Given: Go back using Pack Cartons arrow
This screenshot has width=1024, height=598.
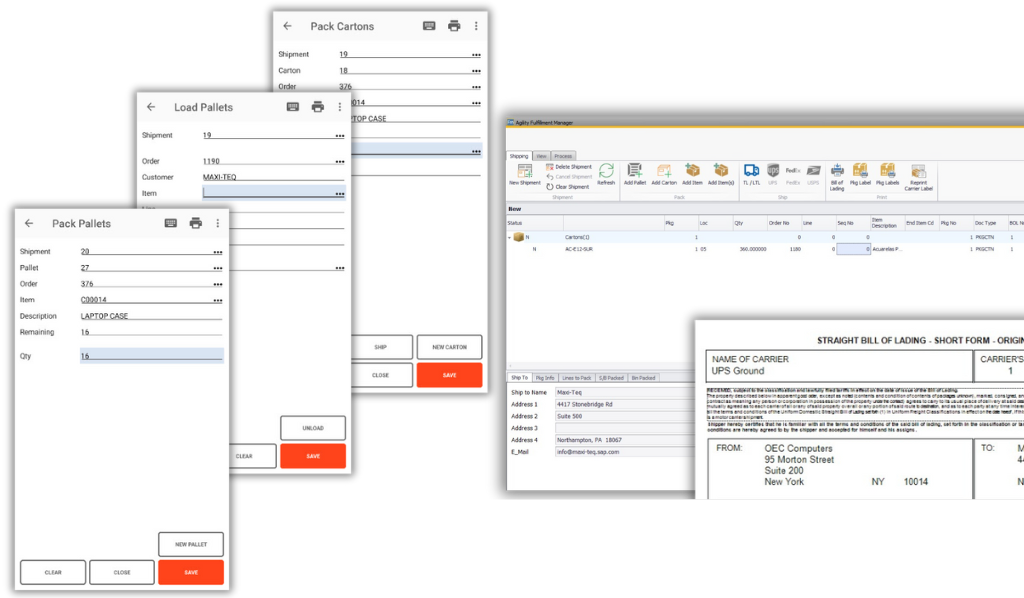Looking at the screenshot, I should 288,26.
